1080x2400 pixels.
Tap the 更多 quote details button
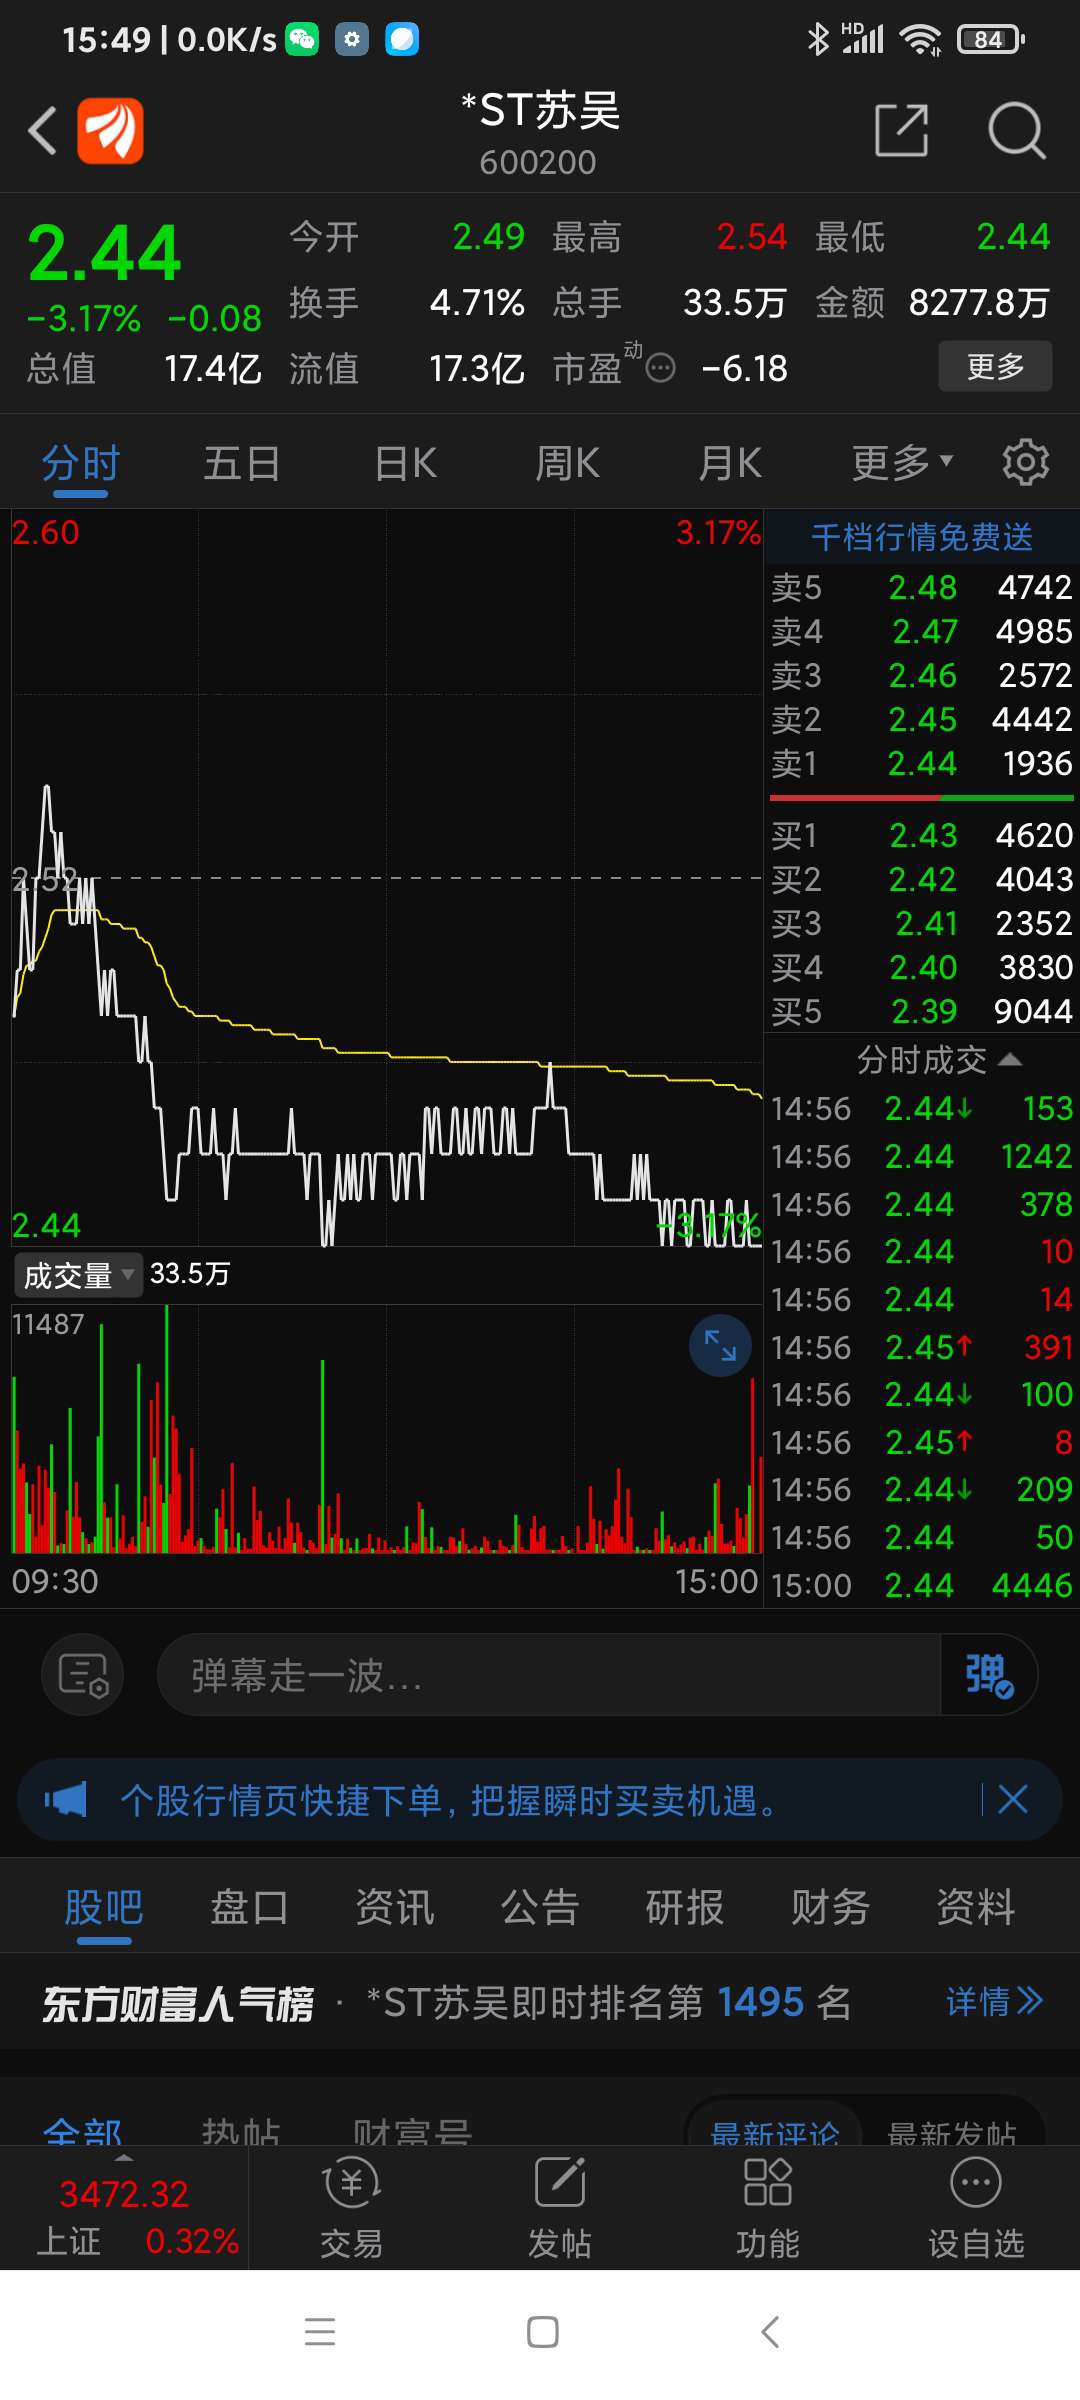(995, 366)
